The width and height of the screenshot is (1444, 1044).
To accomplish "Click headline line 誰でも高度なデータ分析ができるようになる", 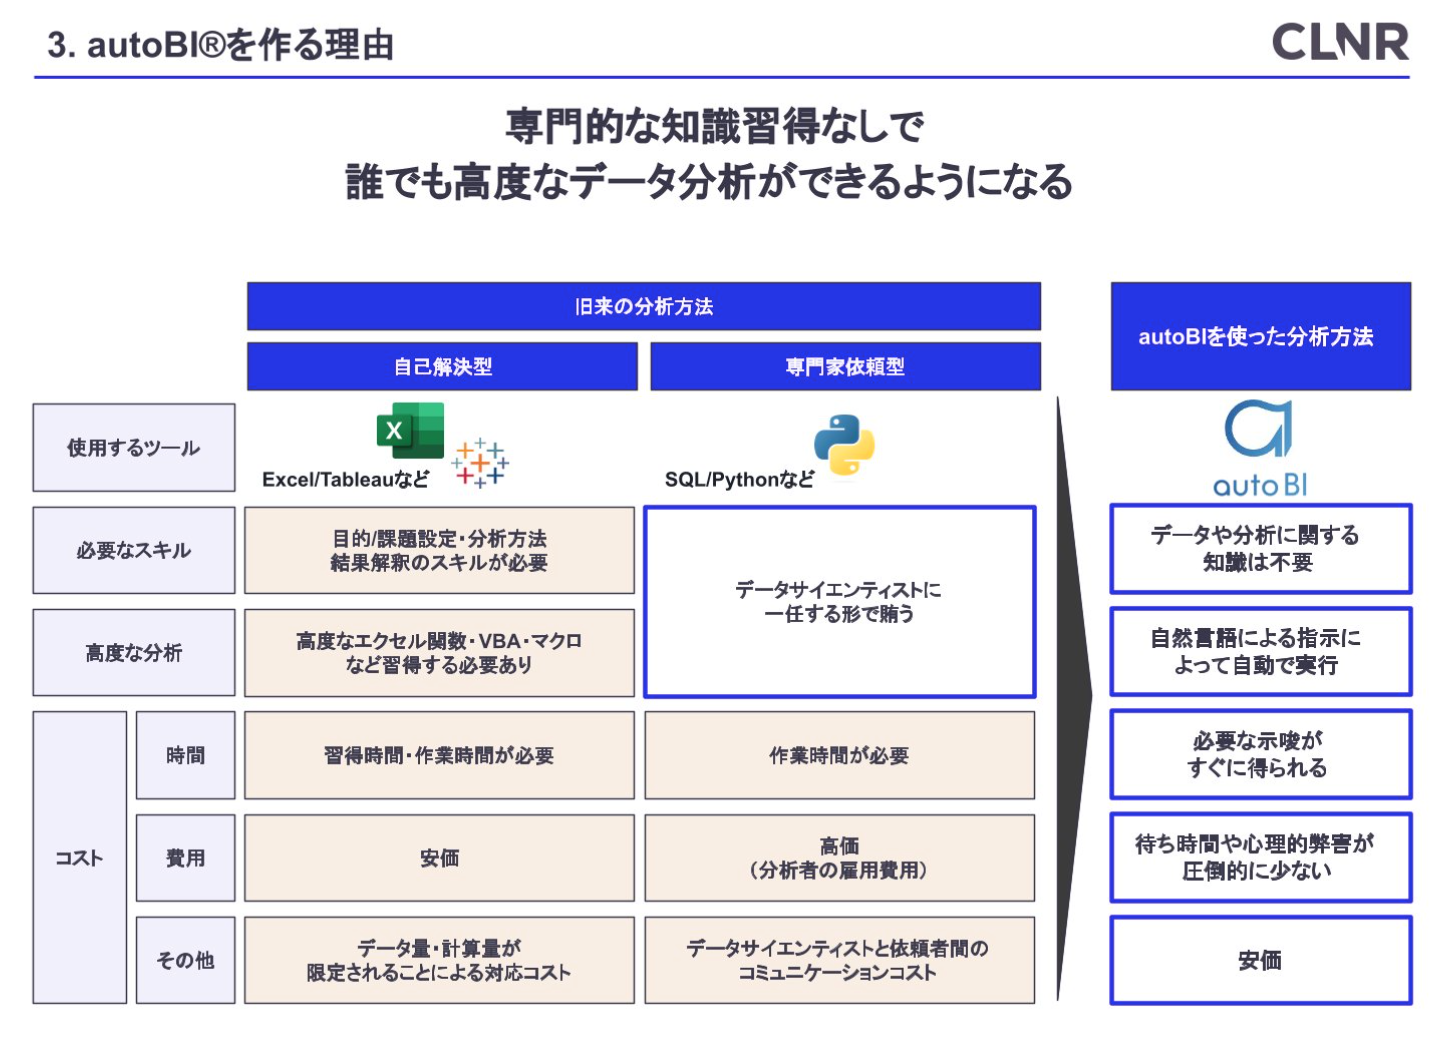I will tap(709, 182).
